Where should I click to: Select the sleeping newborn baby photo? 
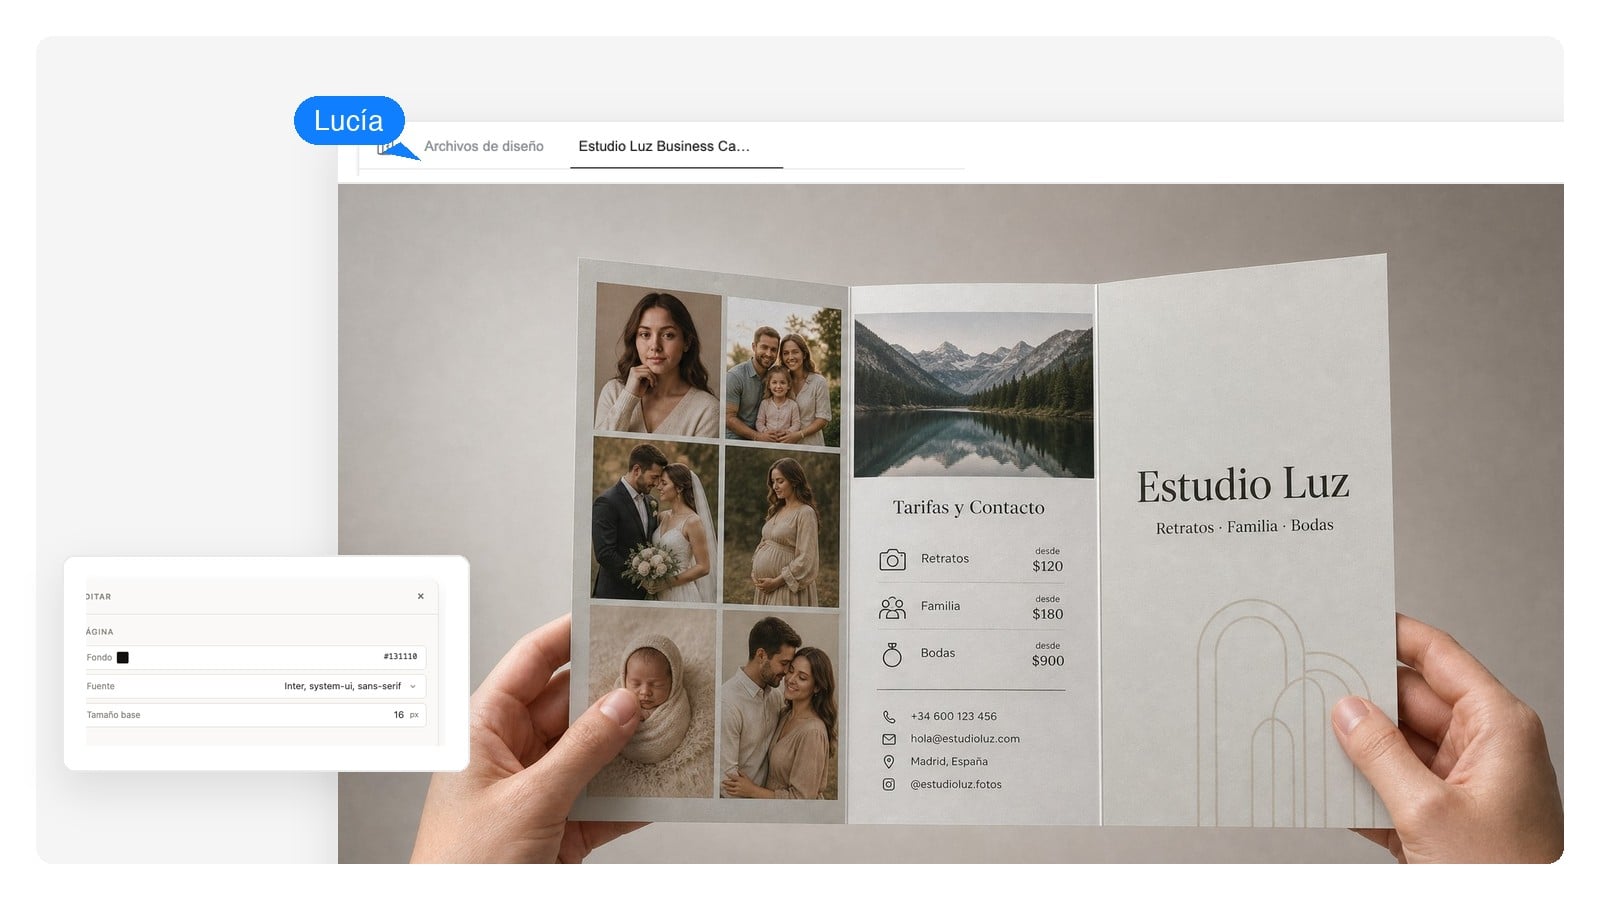tap(652, 701)
